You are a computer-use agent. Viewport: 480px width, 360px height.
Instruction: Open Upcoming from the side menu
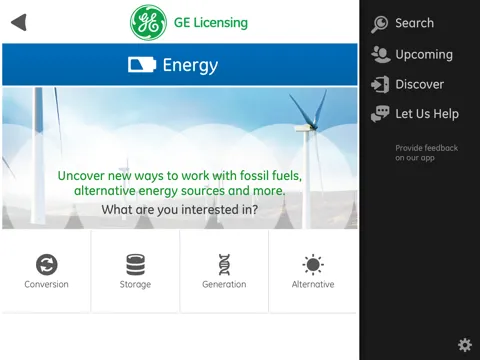pyautogui.click(x=424, y=55)
